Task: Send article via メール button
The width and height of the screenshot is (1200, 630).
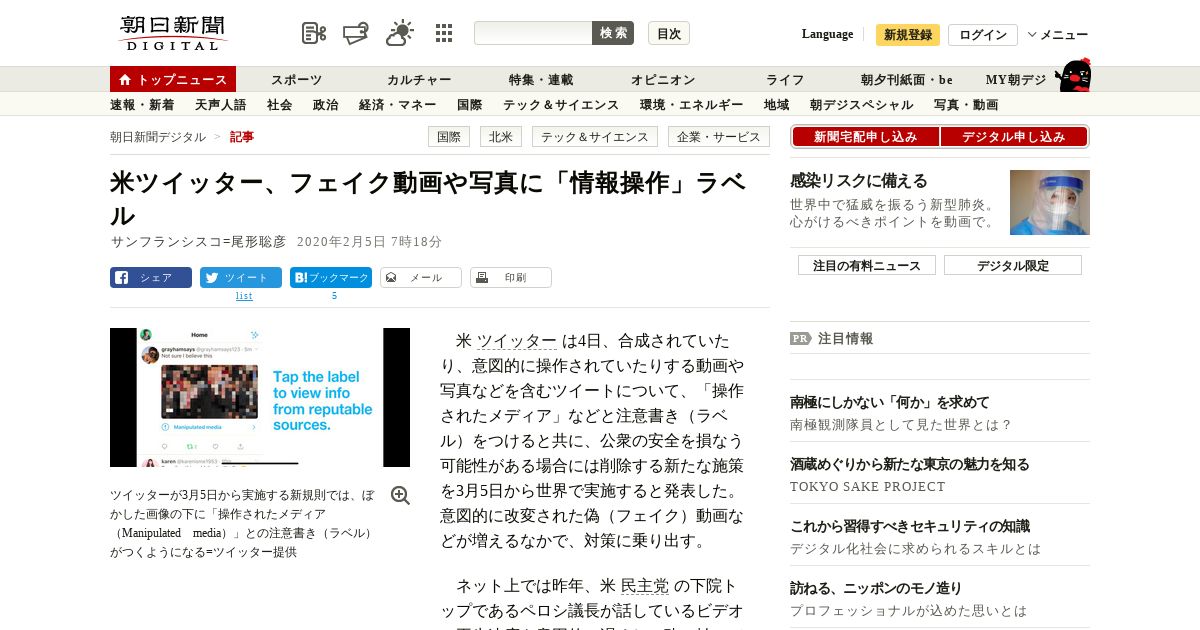Action: 421,278
